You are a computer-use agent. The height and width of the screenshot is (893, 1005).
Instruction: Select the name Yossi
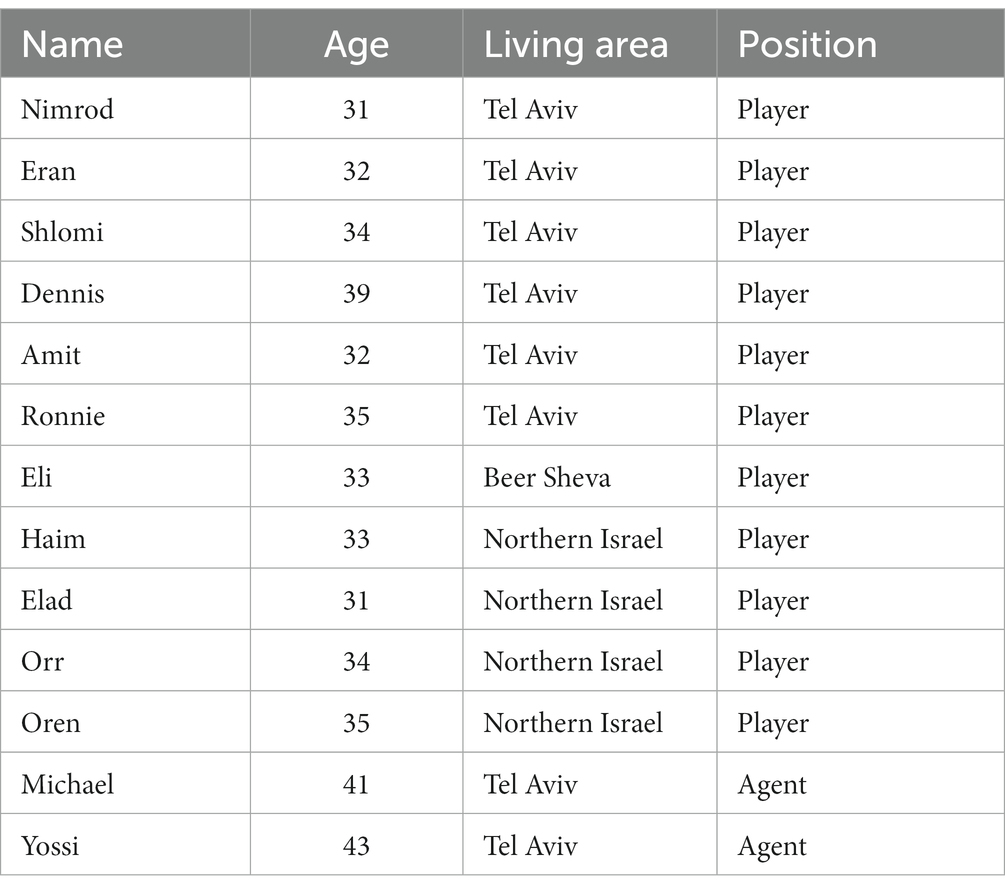tap(50, 846)
